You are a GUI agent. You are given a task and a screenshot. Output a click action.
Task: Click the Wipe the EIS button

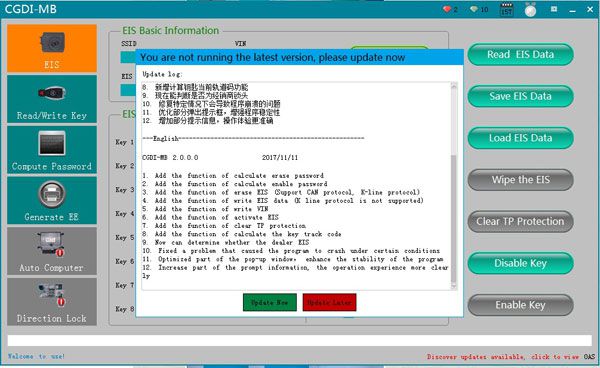click(520, 180)
